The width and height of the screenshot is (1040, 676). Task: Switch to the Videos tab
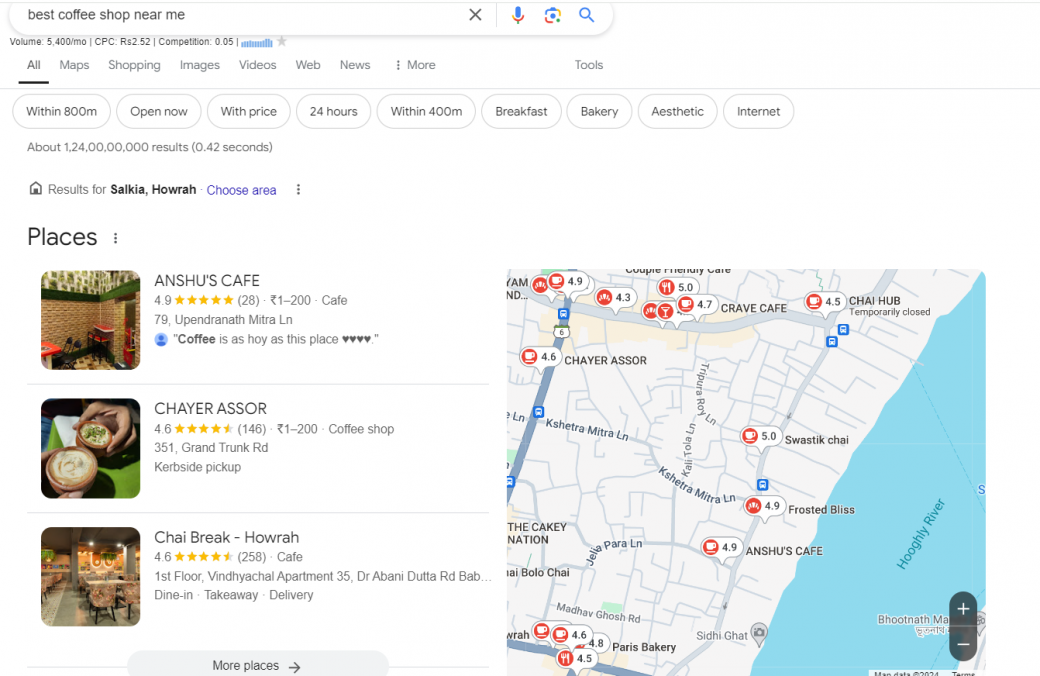click(257, 65)
